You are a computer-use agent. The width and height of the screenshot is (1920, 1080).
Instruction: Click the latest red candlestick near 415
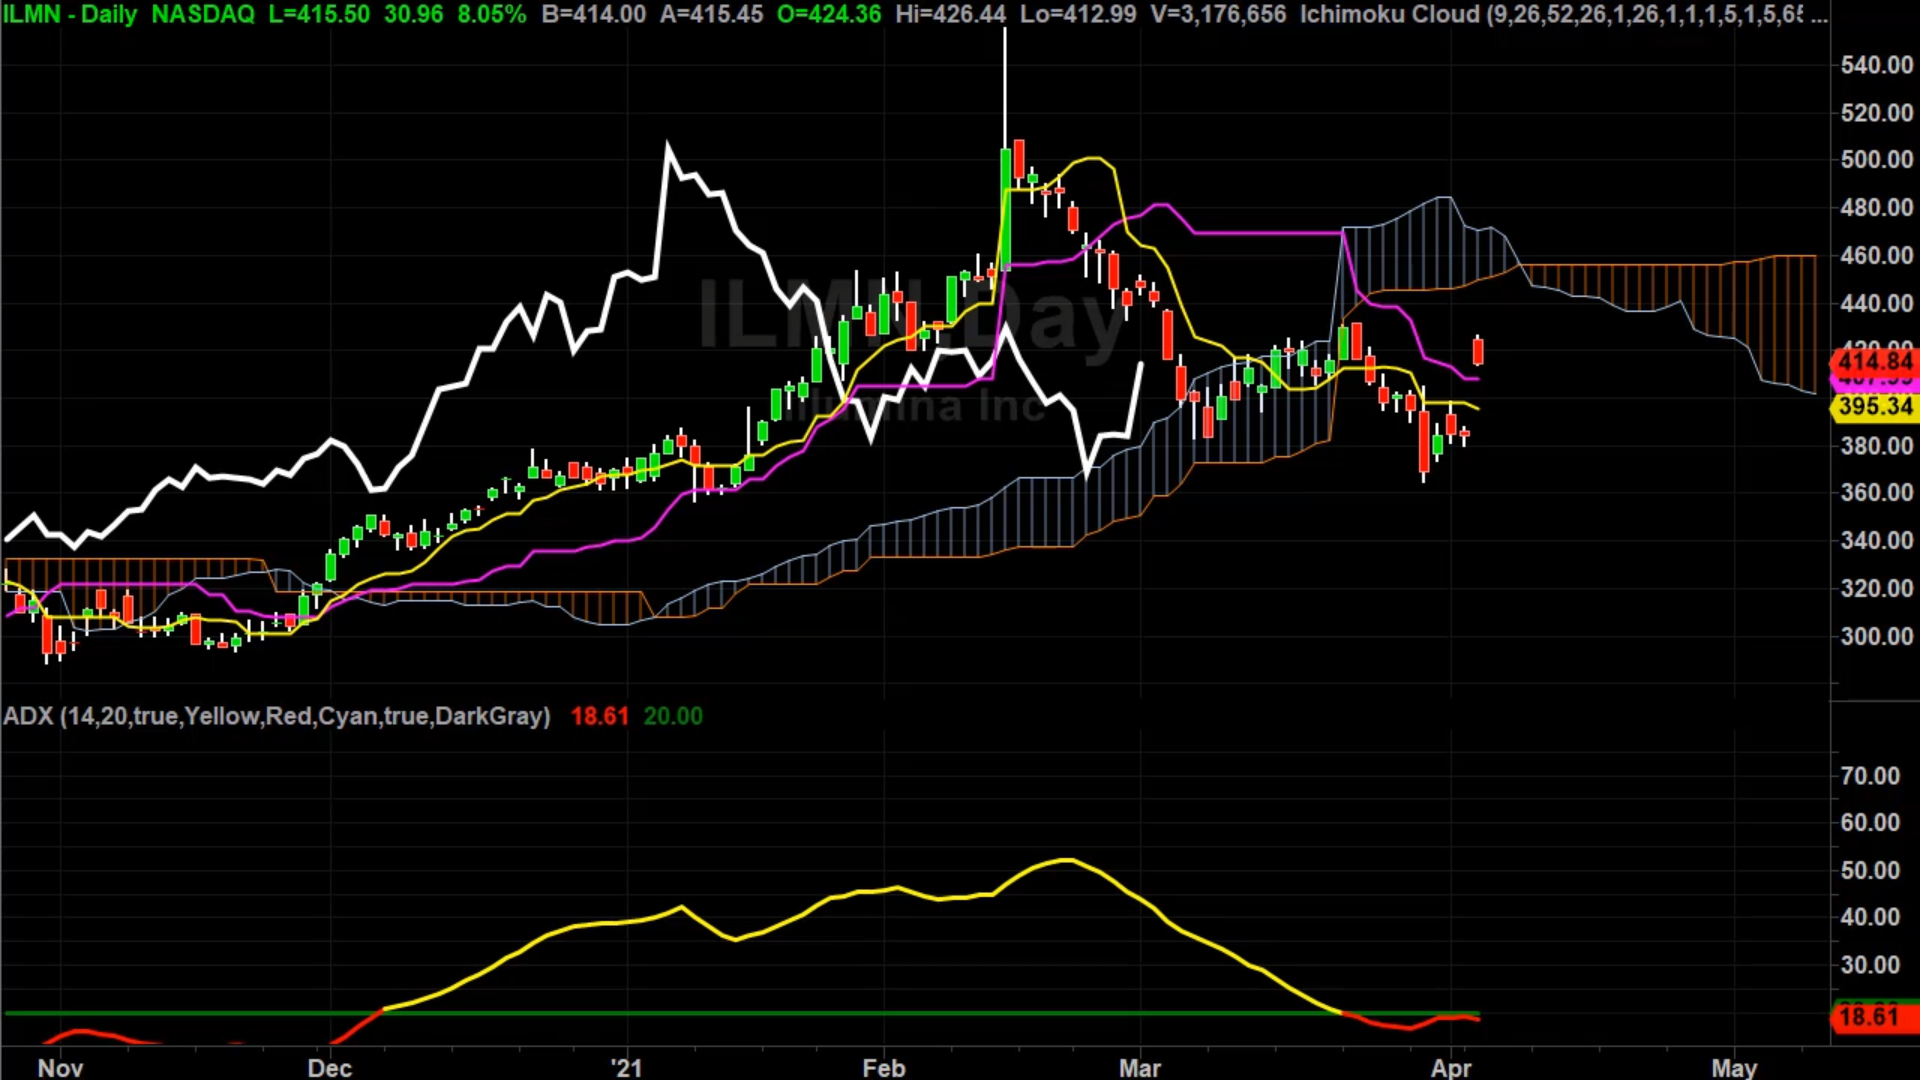(1478, 351)
